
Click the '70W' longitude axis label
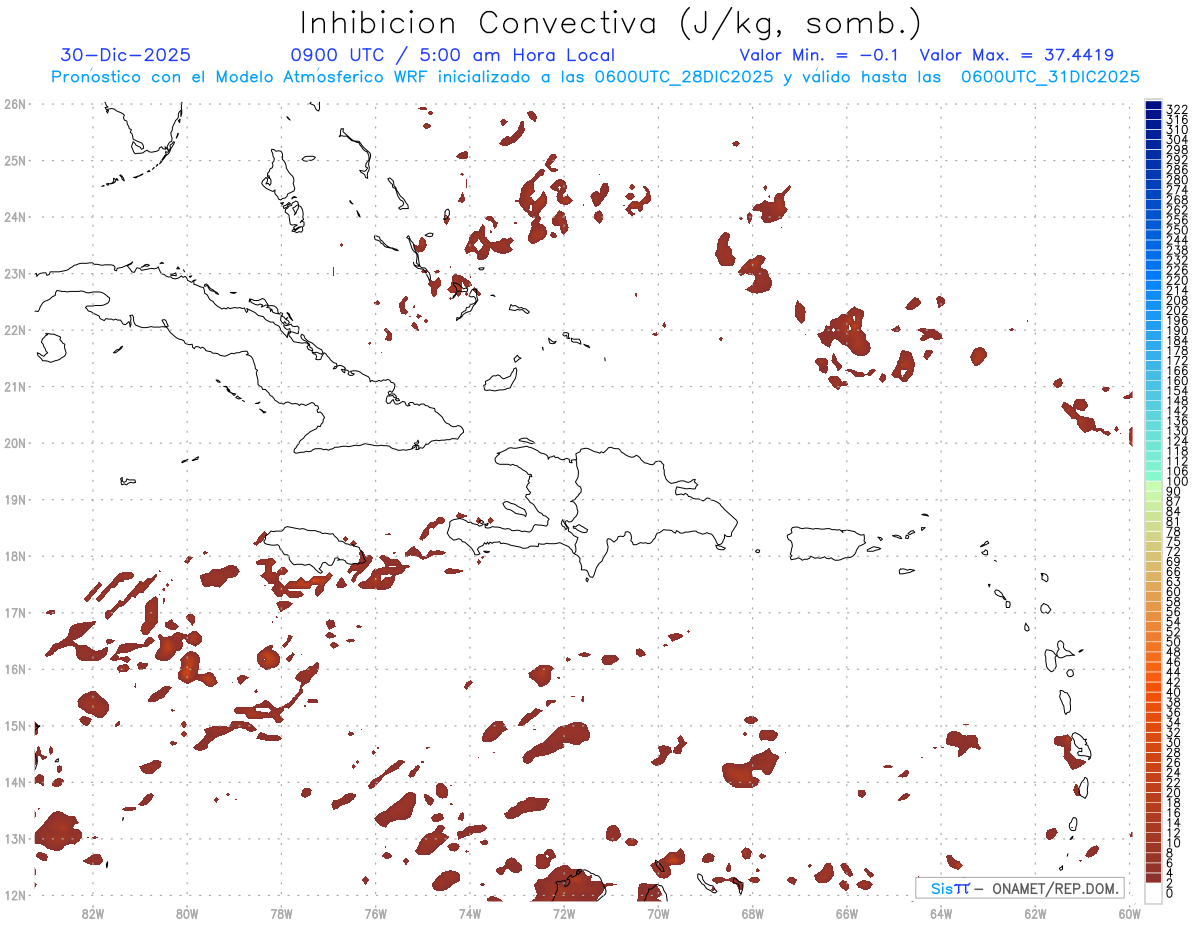[658, 912]
